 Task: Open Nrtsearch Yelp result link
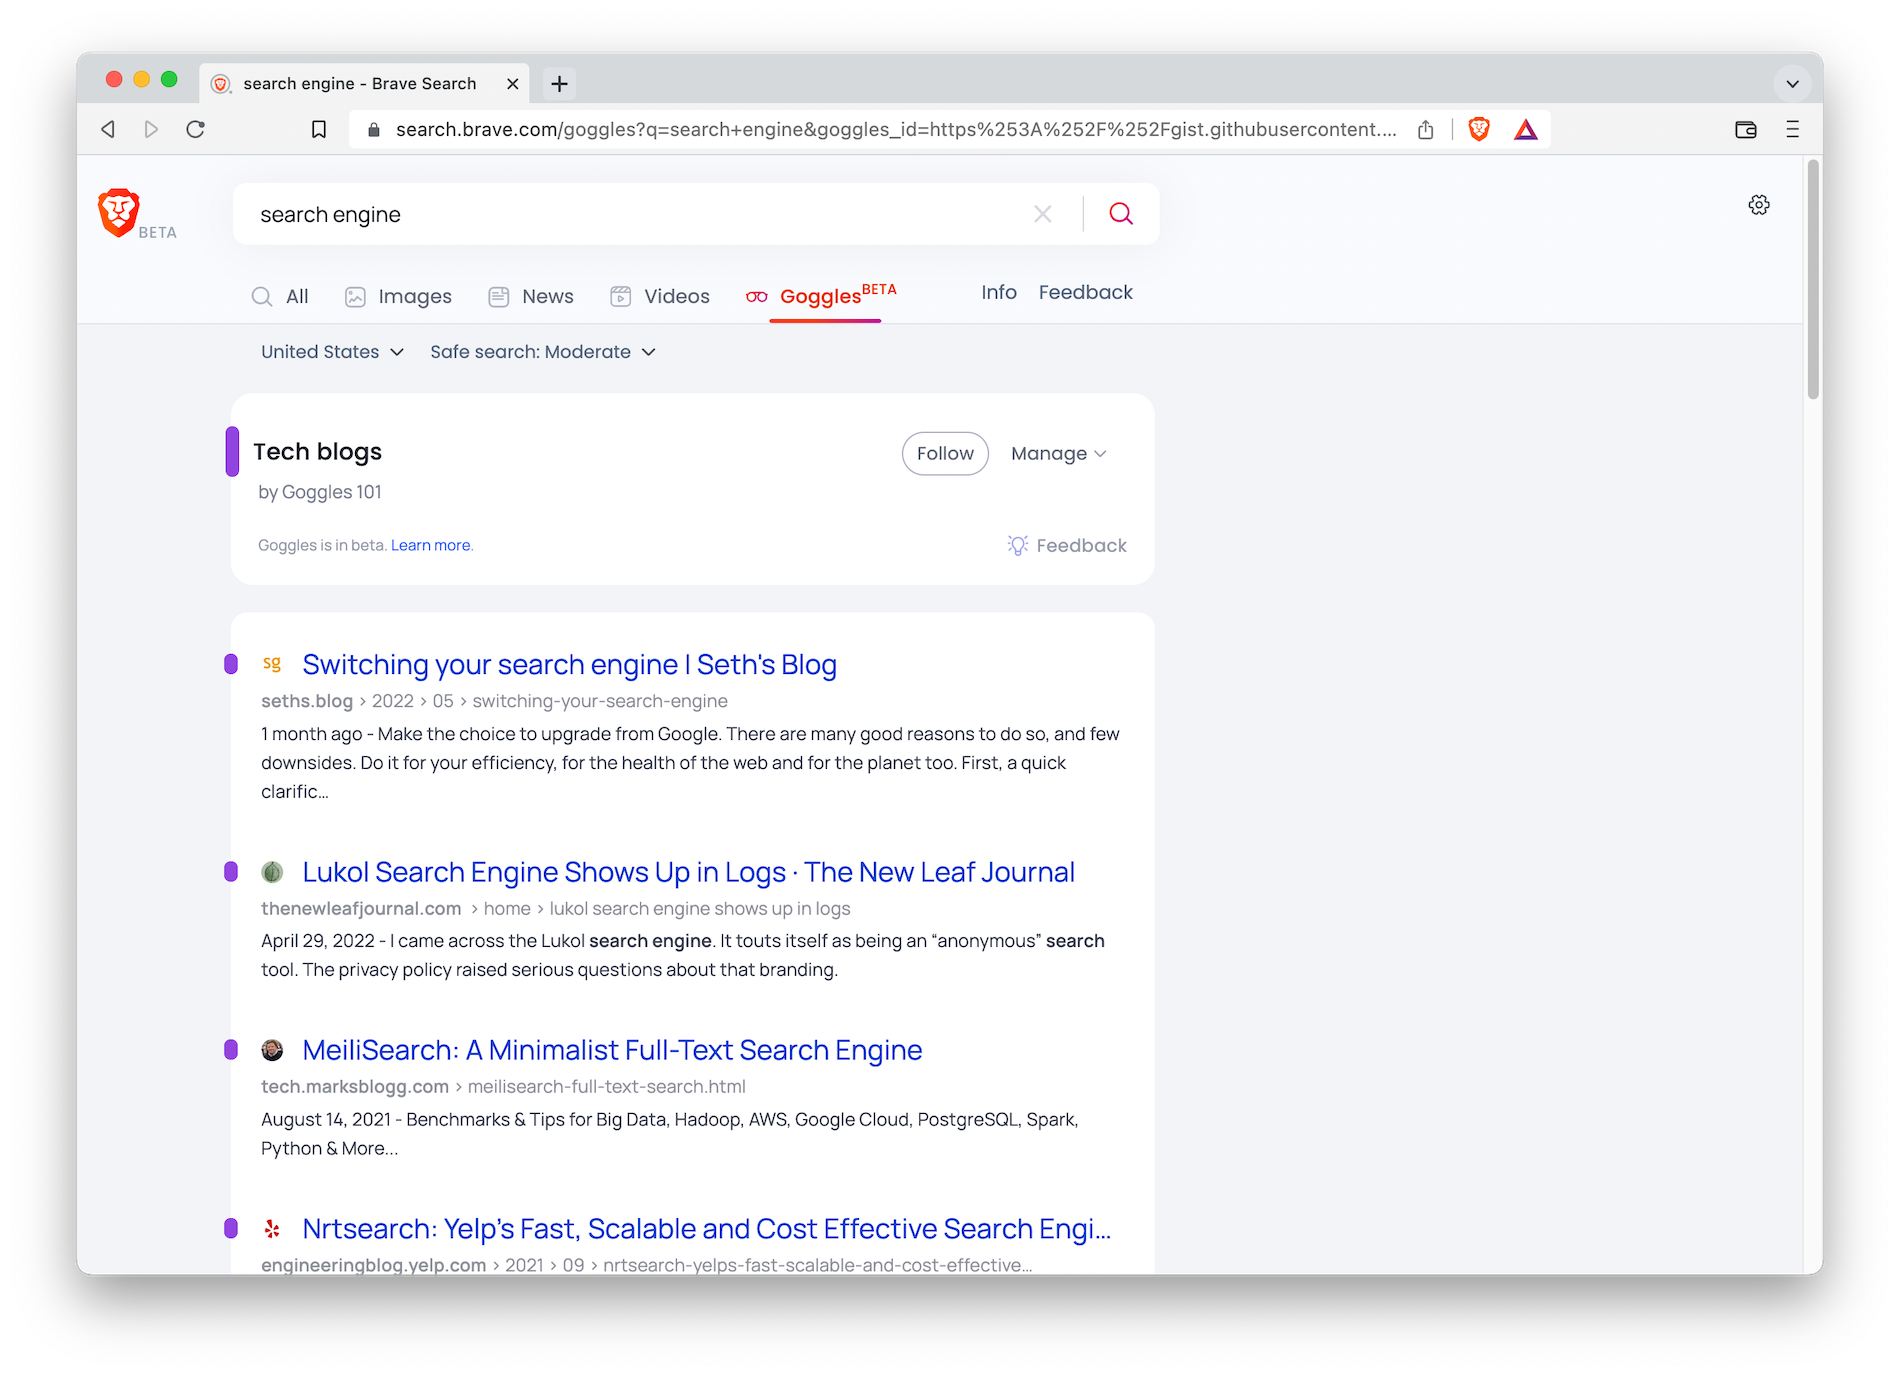(x=707, y=1229)
